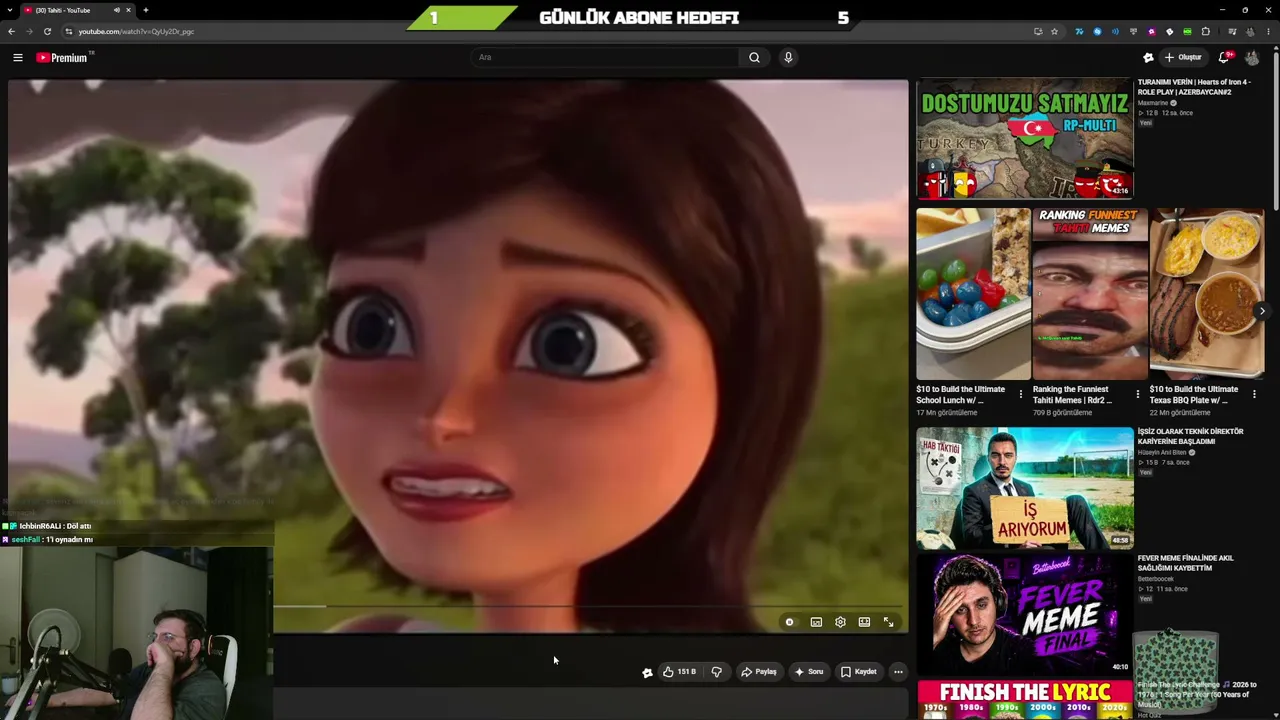This screenshot has height=720, width=1280.
Task: Click the Ranking the Funniest Tahiti Memes title
Action: point(1072,395)
